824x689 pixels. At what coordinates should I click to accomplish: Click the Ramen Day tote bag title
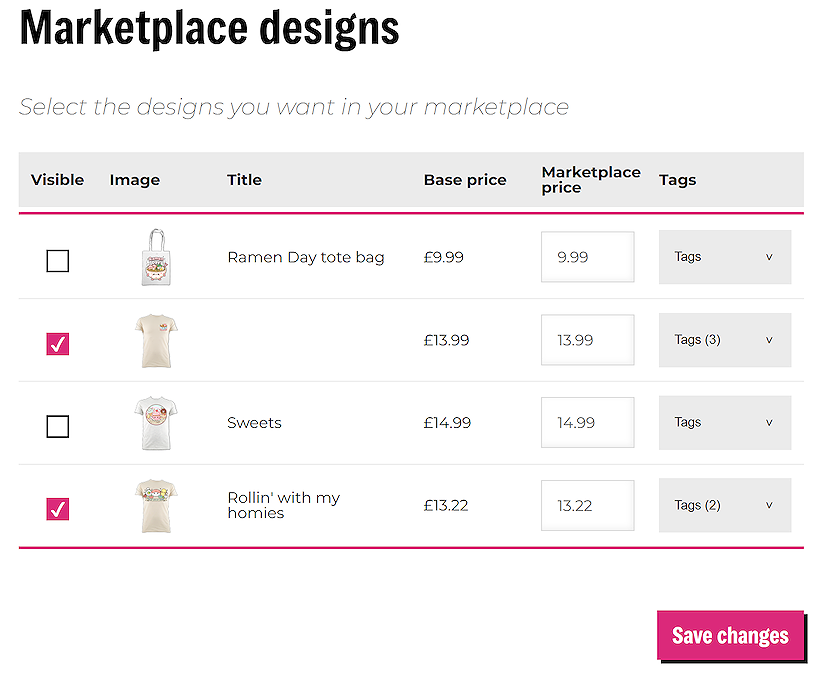[305, 257]
